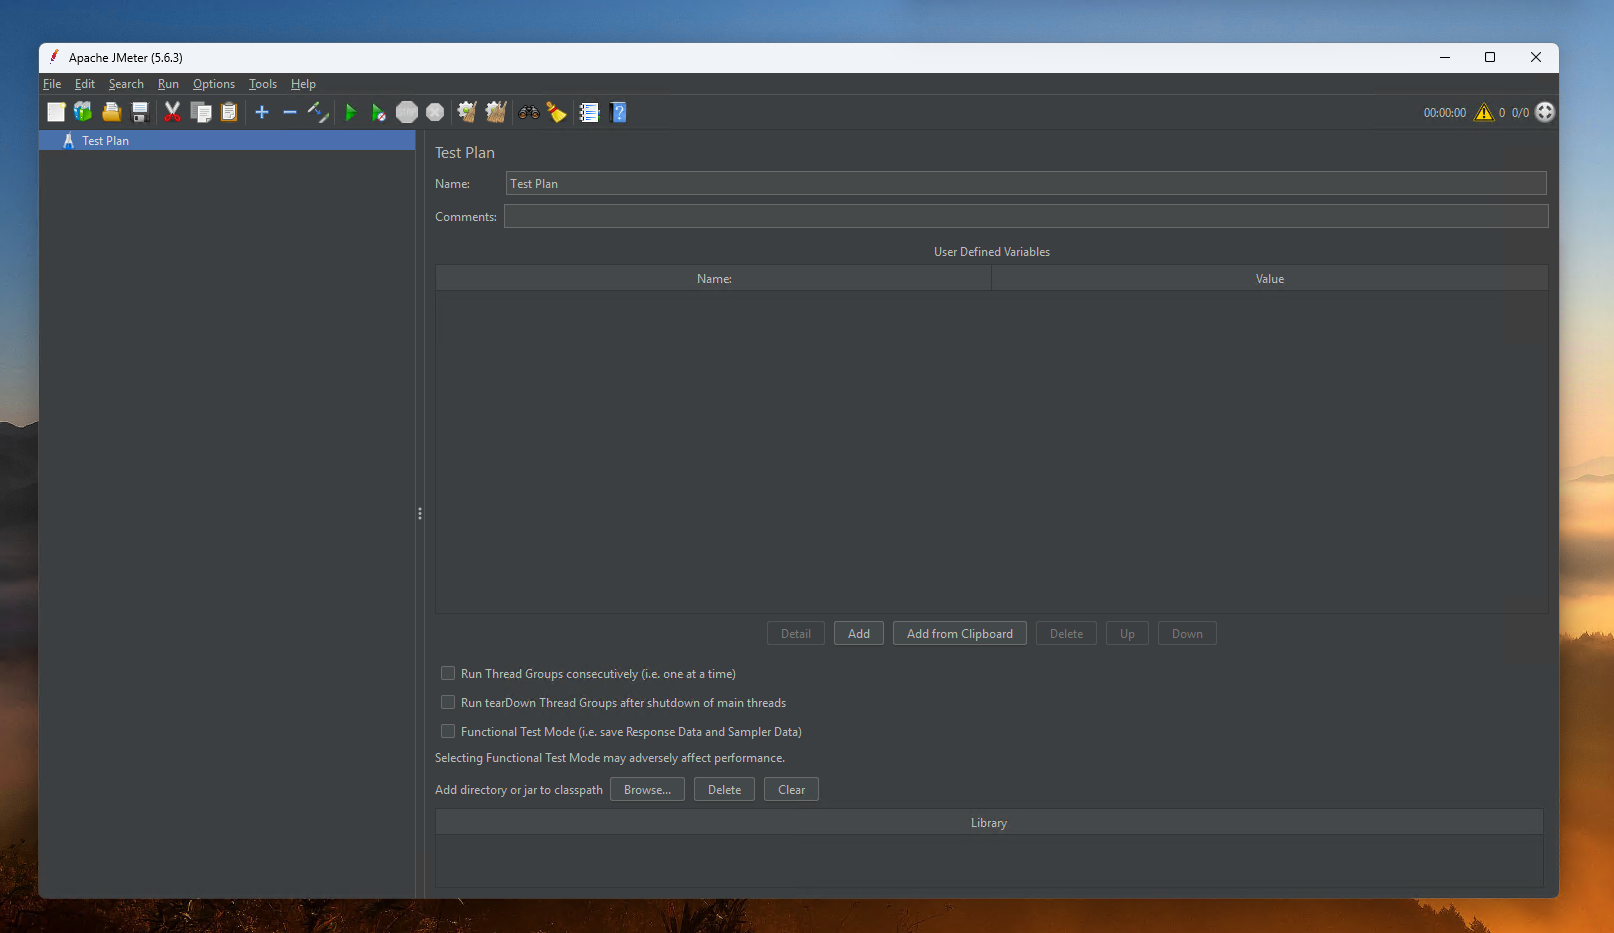This screenshot has width=1614, height=933.
Task: Click the Clear results broom icon
Action: [467, 112]
